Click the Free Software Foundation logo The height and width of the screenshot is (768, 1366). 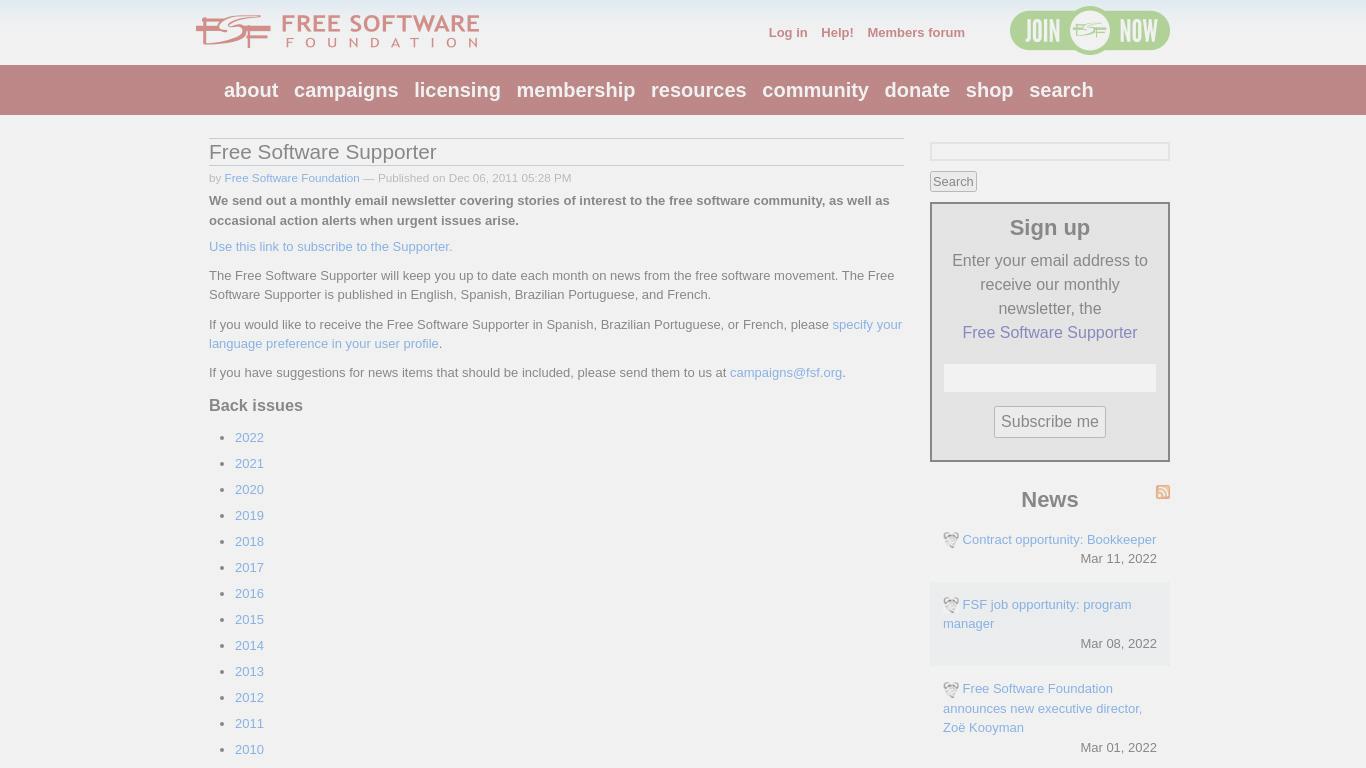(337, 31)
